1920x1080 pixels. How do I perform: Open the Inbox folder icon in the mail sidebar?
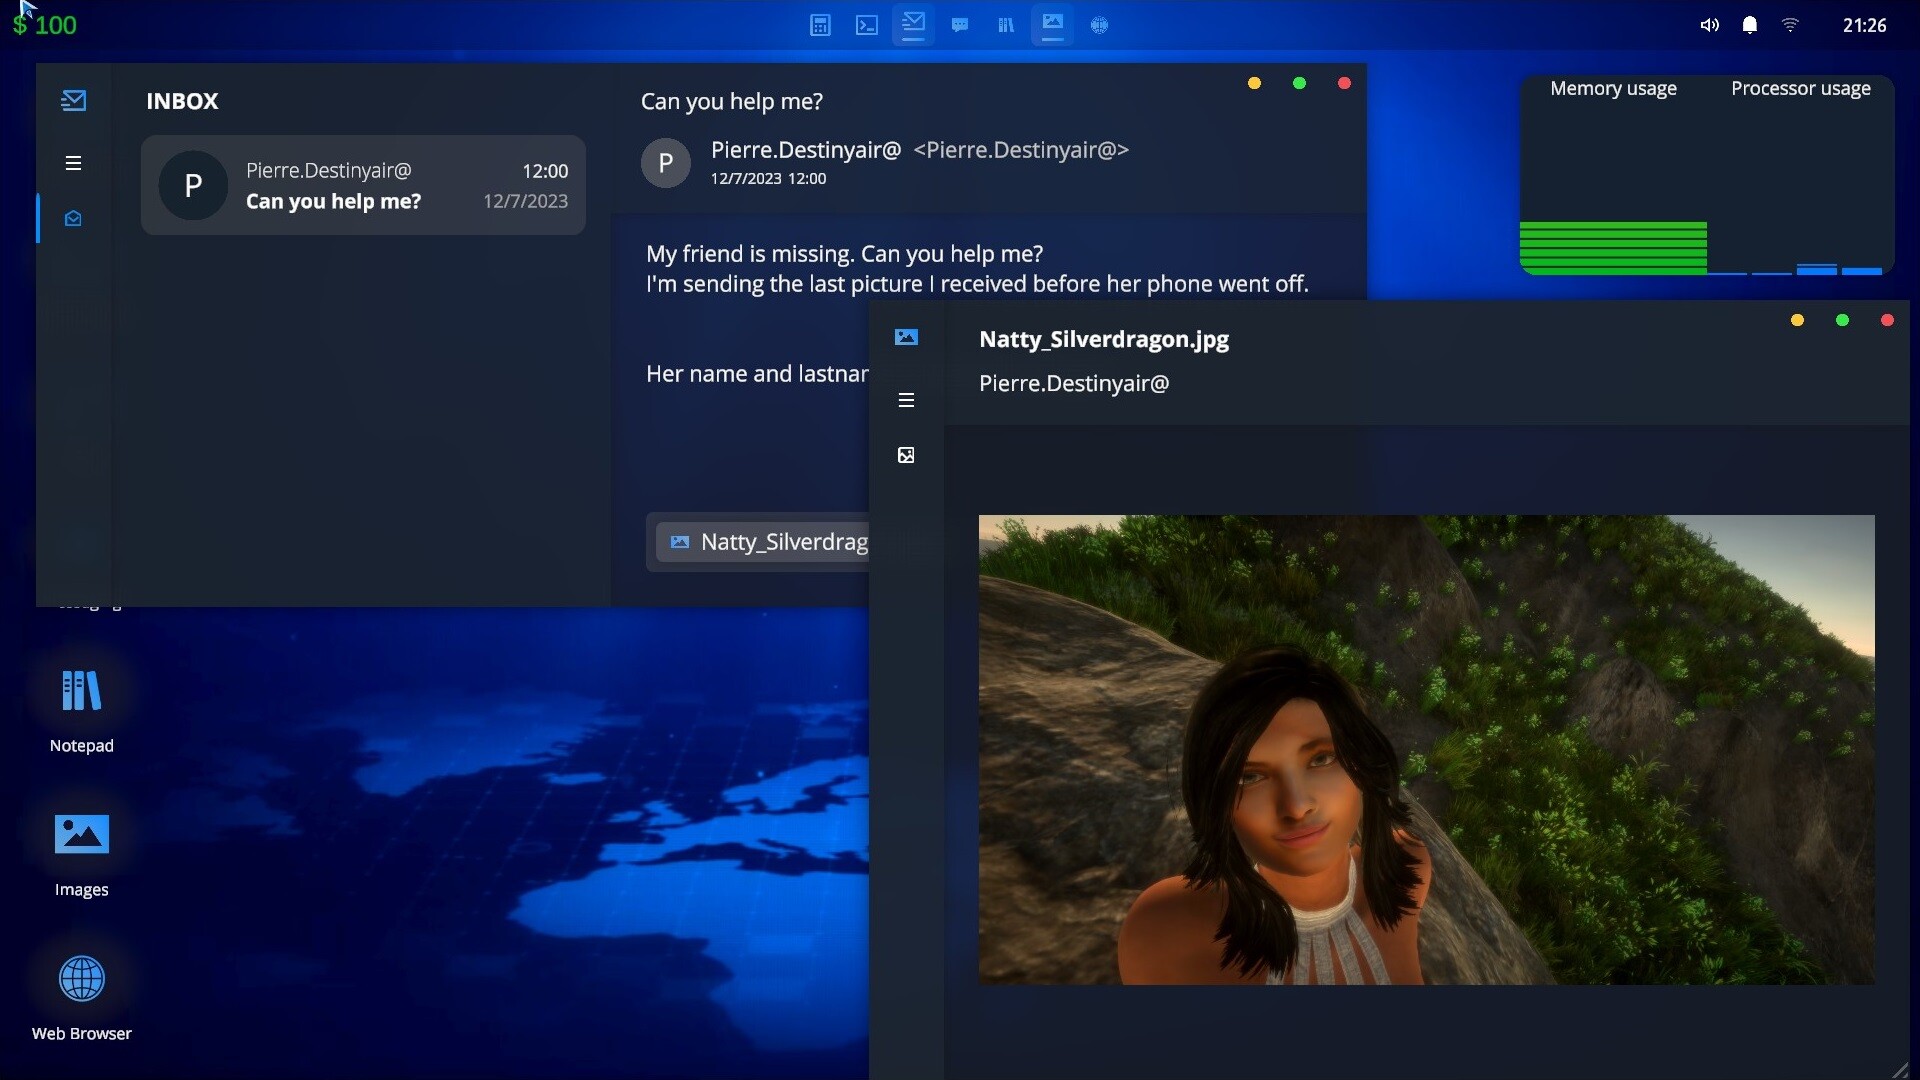click(73, 218)
